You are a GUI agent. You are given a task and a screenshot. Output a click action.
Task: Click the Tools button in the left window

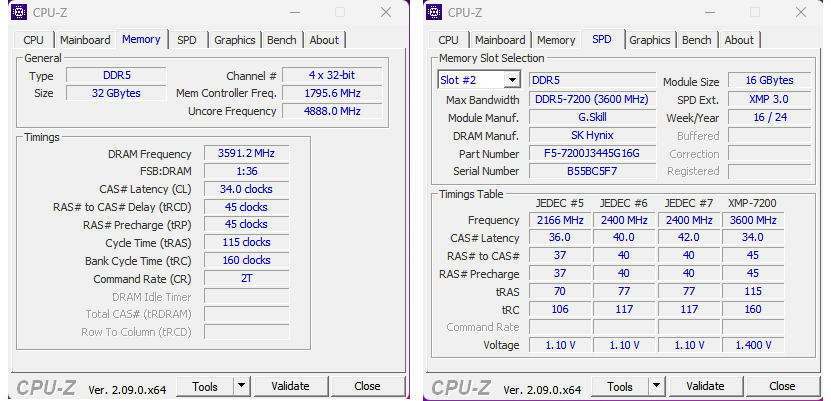[x=205, y=387]
